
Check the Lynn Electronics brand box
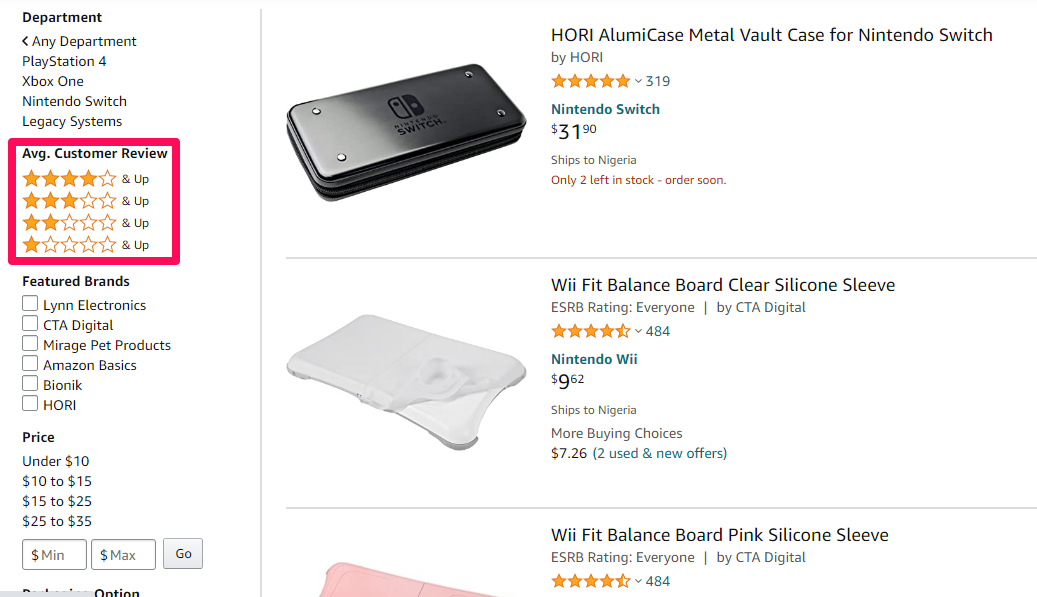tap(30, 303)
